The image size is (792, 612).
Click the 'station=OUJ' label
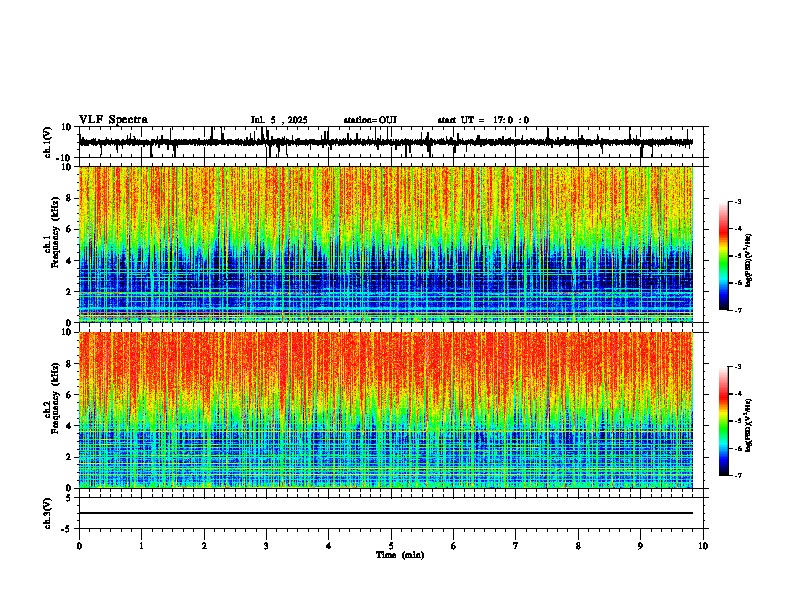[370, 120]
